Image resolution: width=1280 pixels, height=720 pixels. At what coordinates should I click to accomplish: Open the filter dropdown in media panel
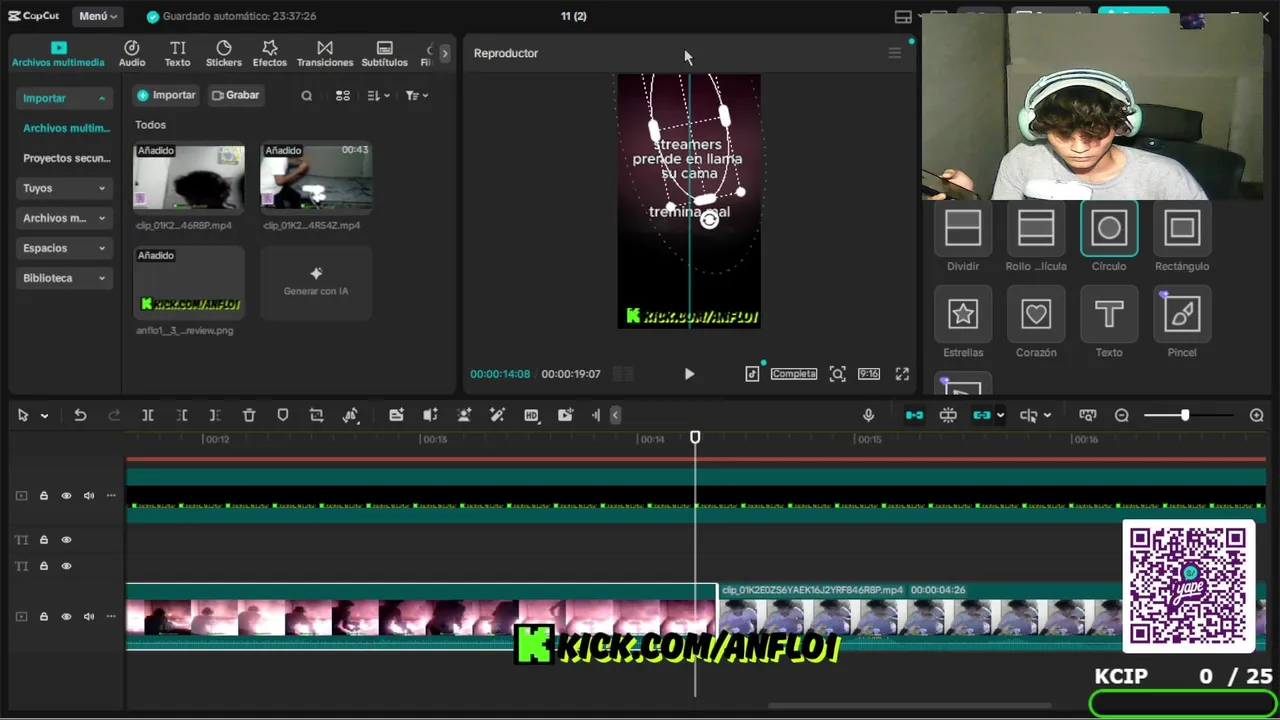(417, 96)
